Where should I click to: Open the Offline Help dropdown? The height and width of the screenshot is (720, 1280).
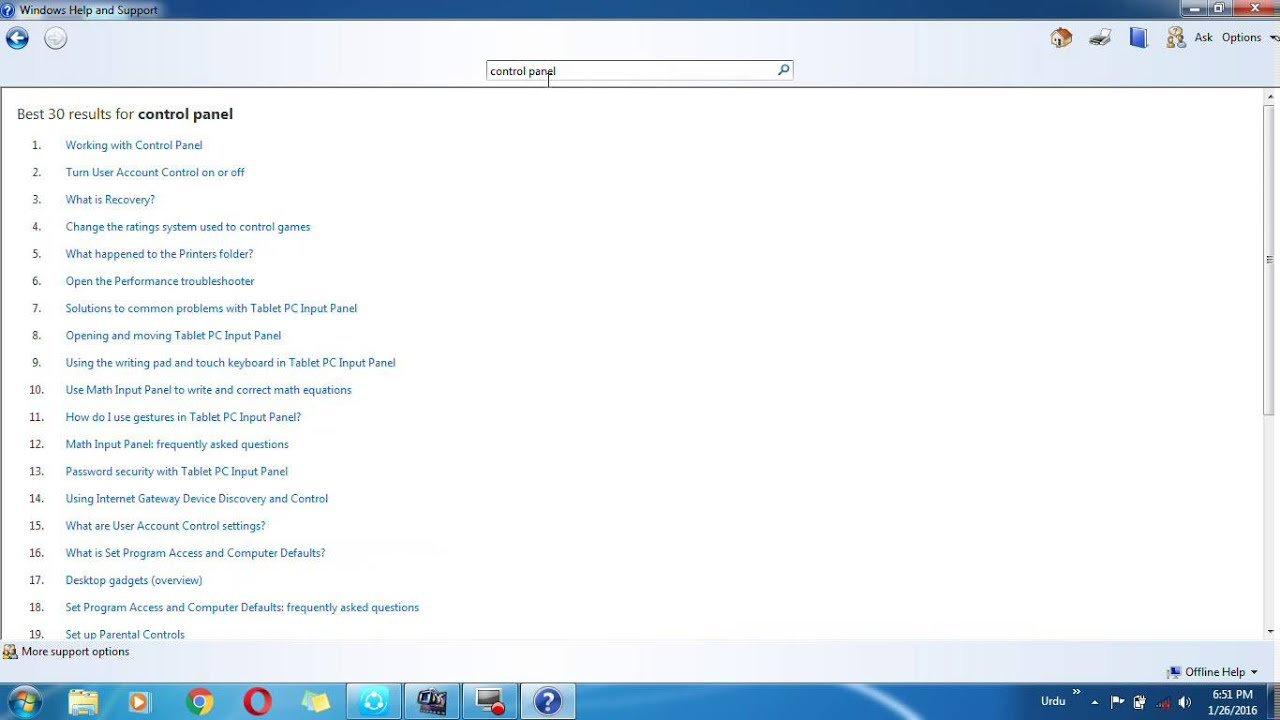pos(1213,672)
